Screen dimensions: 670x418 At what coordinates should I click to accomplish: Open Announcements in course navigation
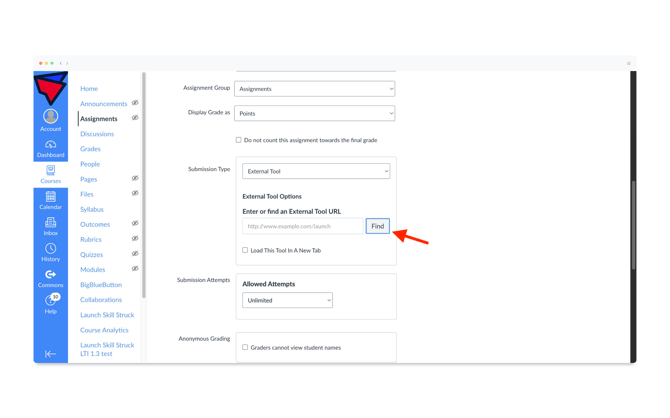point(103,104)
